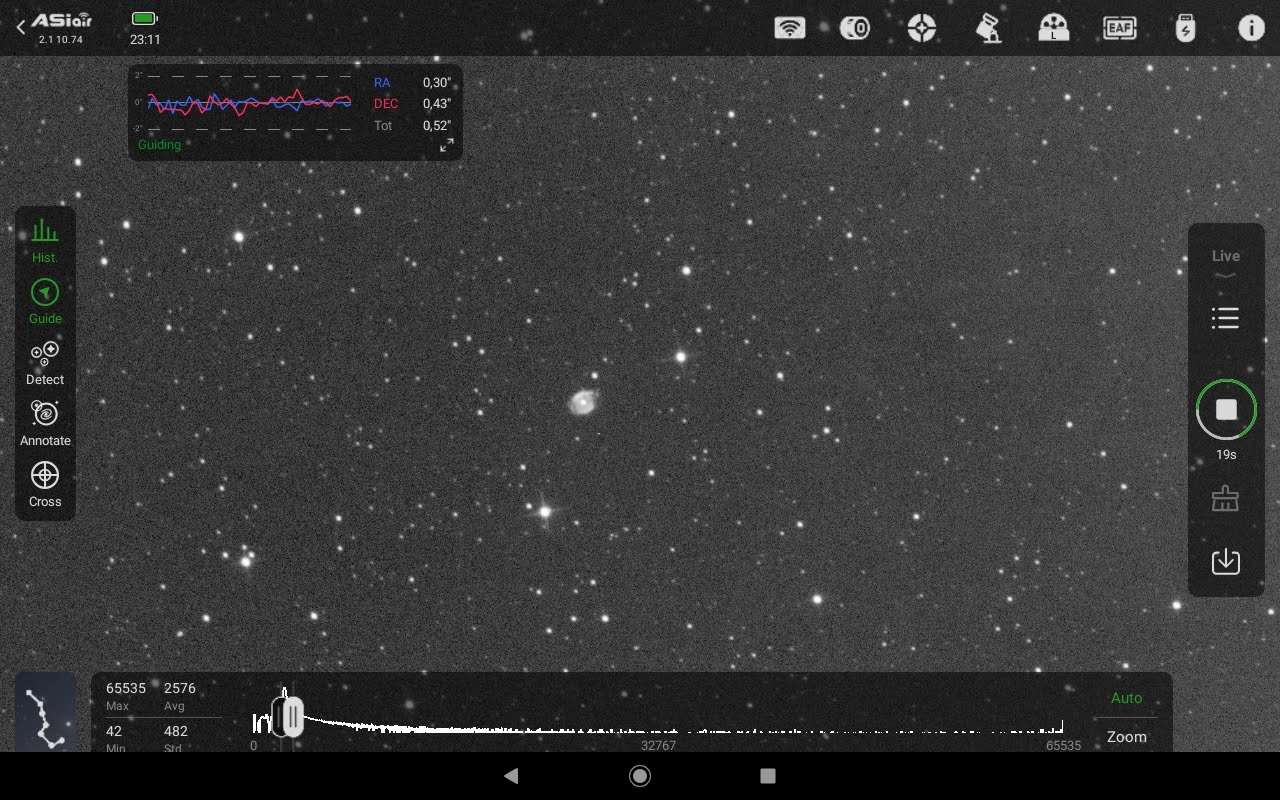Enable Annotate for the current image

[x=45, y=421]
